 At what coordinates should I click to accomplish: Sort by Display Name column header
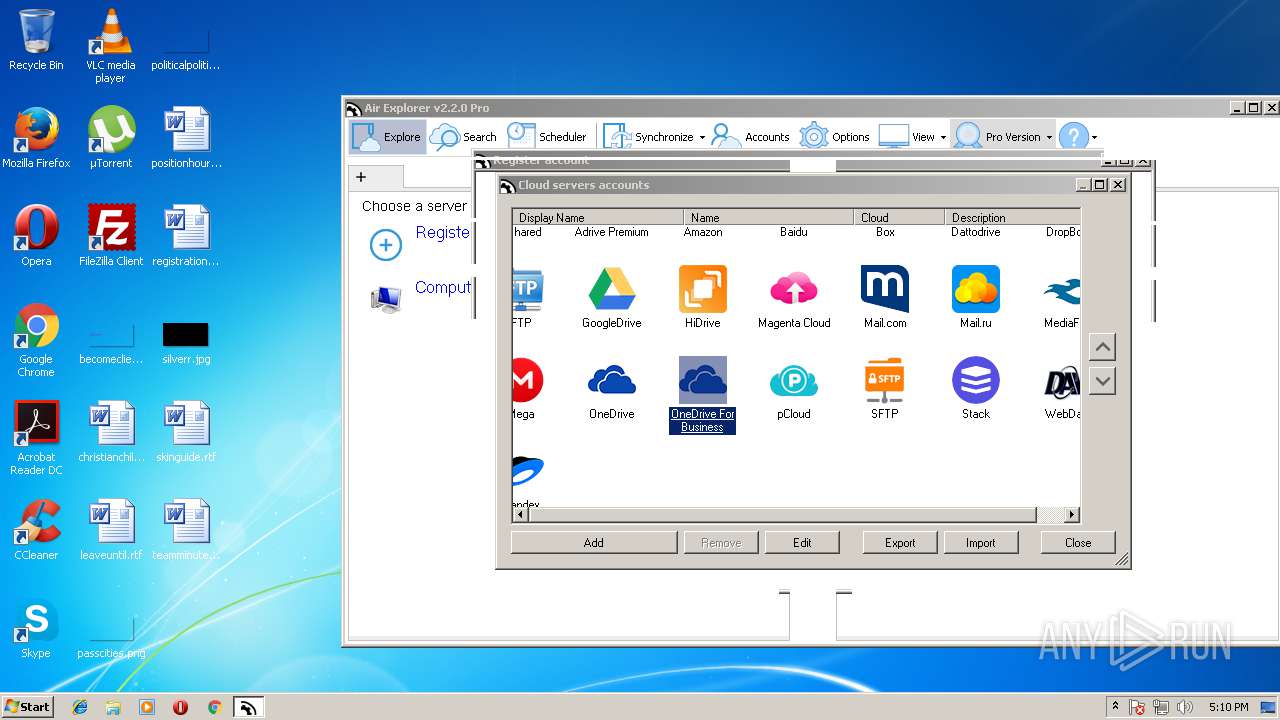tap(598, 217)
